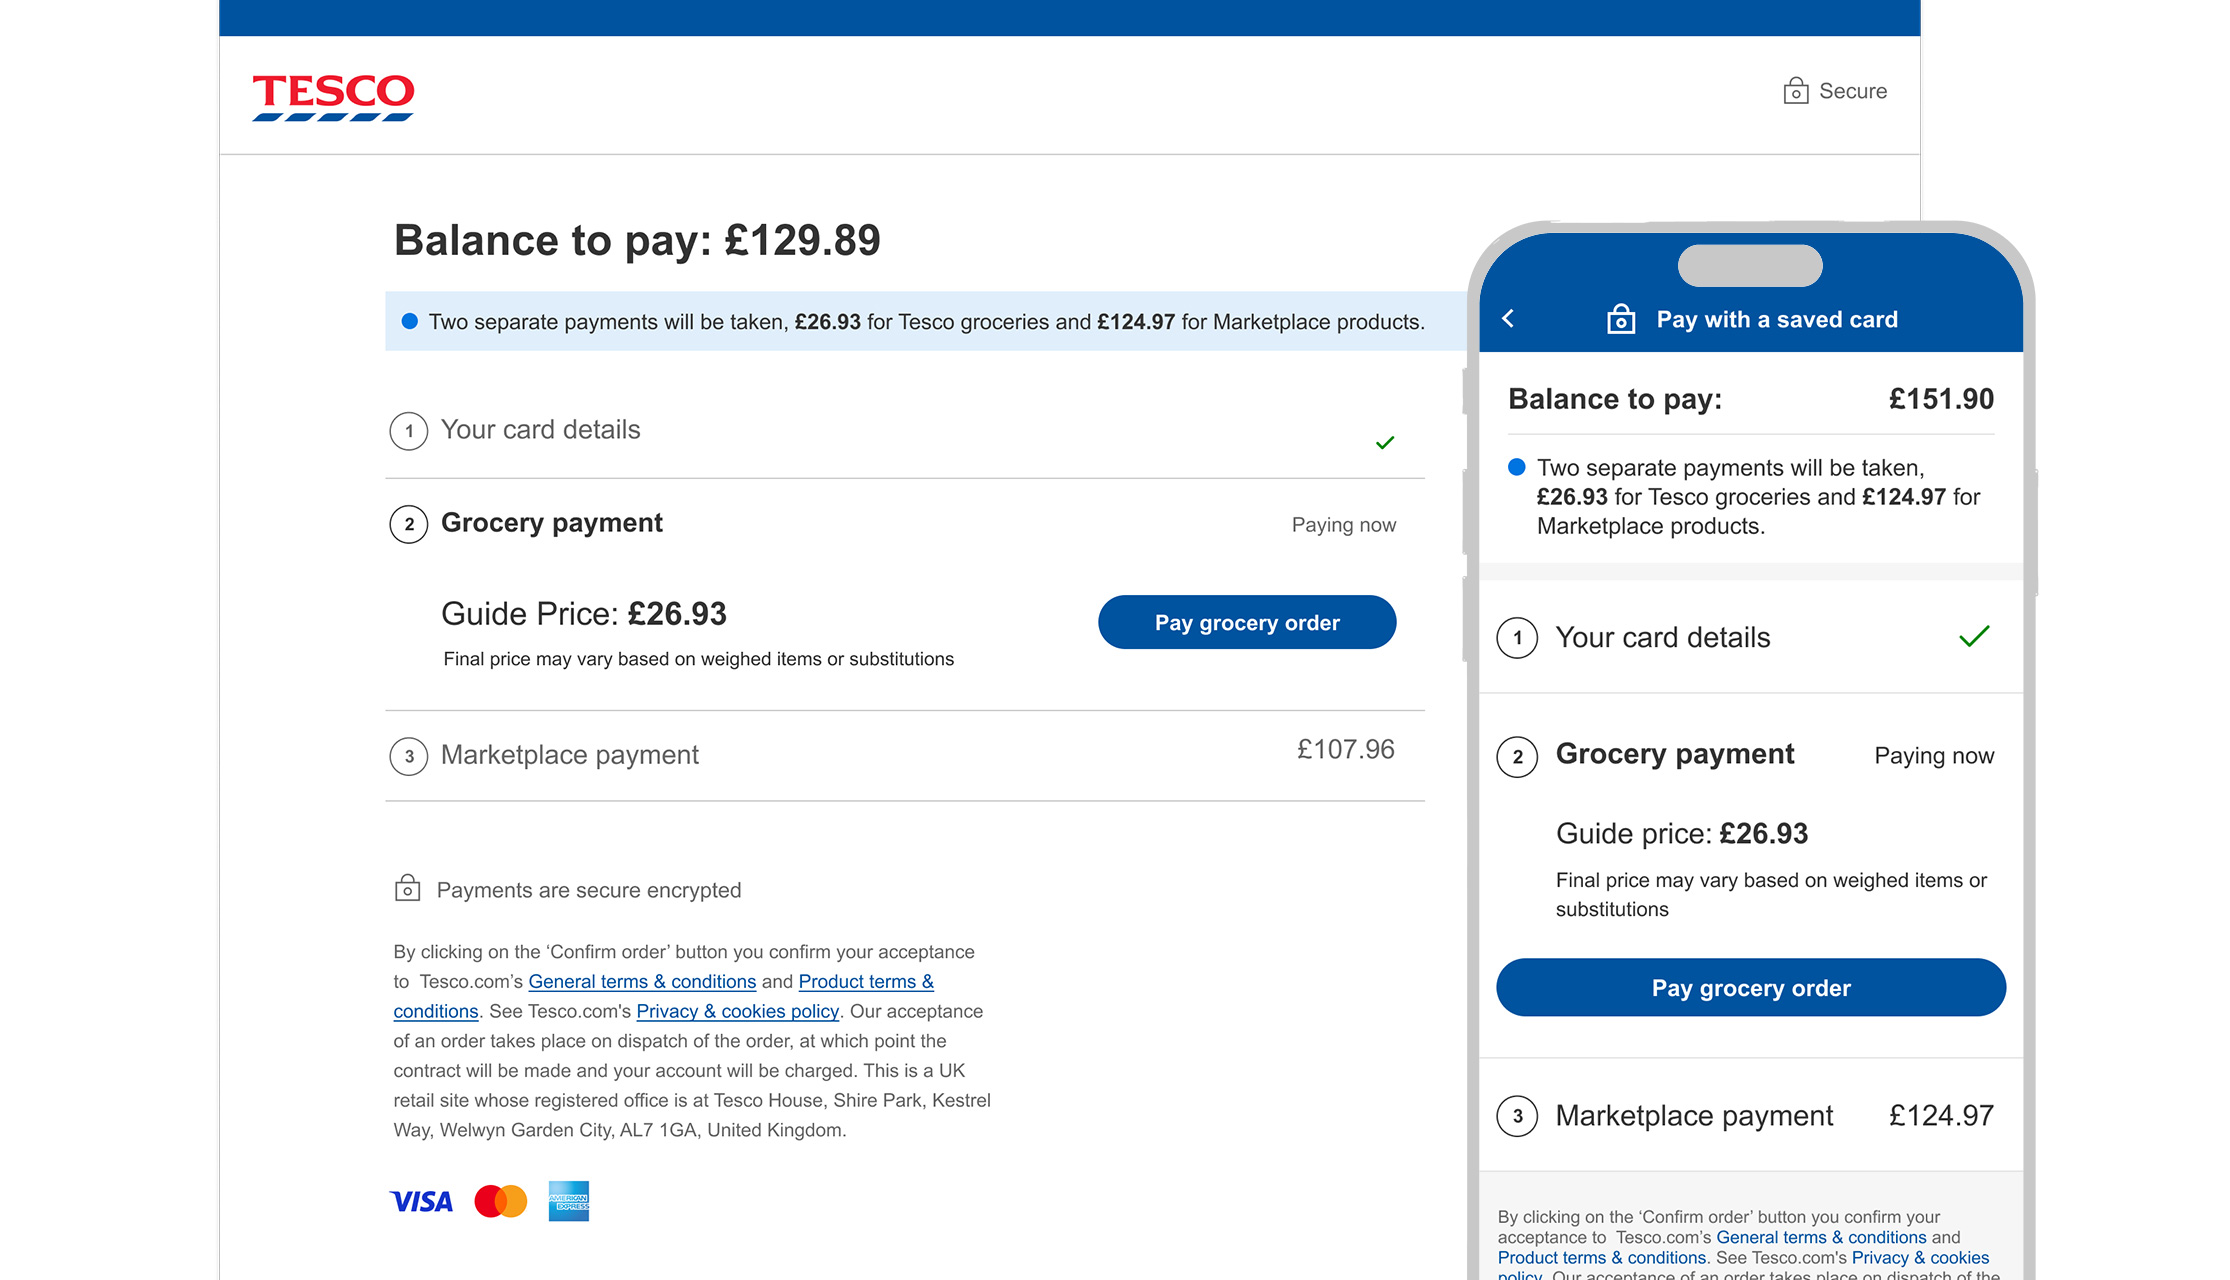Viewport: 2230px width, 1280px height.
Task: Tap the green checkmark on mobile card details
Action: (x=1974, y=636)
